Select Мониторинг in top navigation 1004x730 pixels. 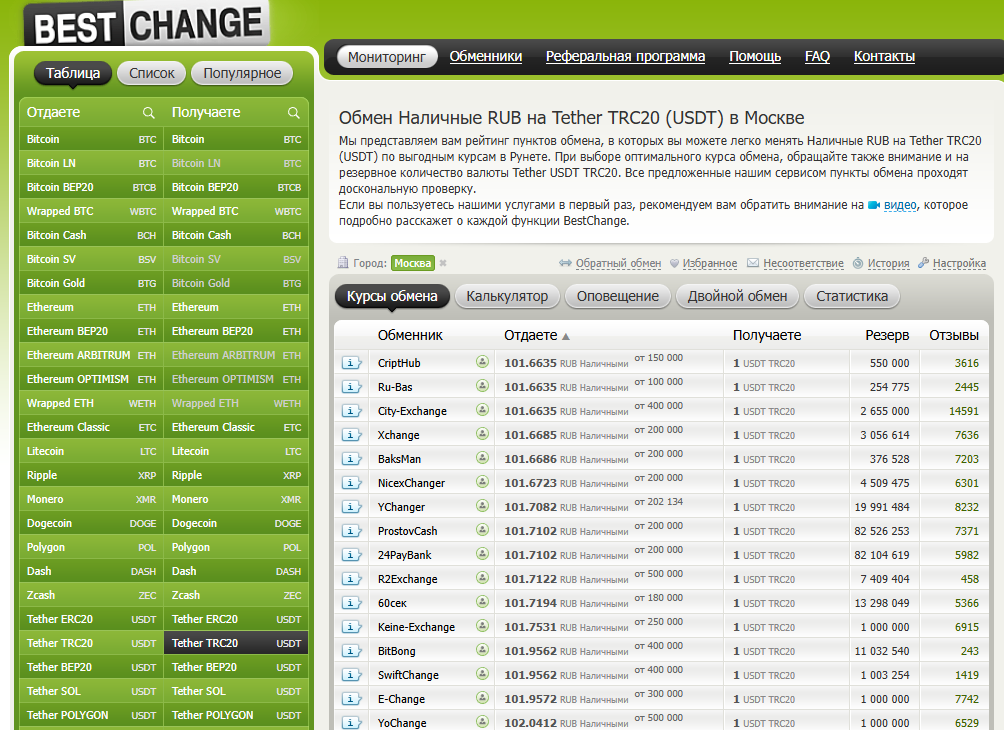click(x=387, y=57)
